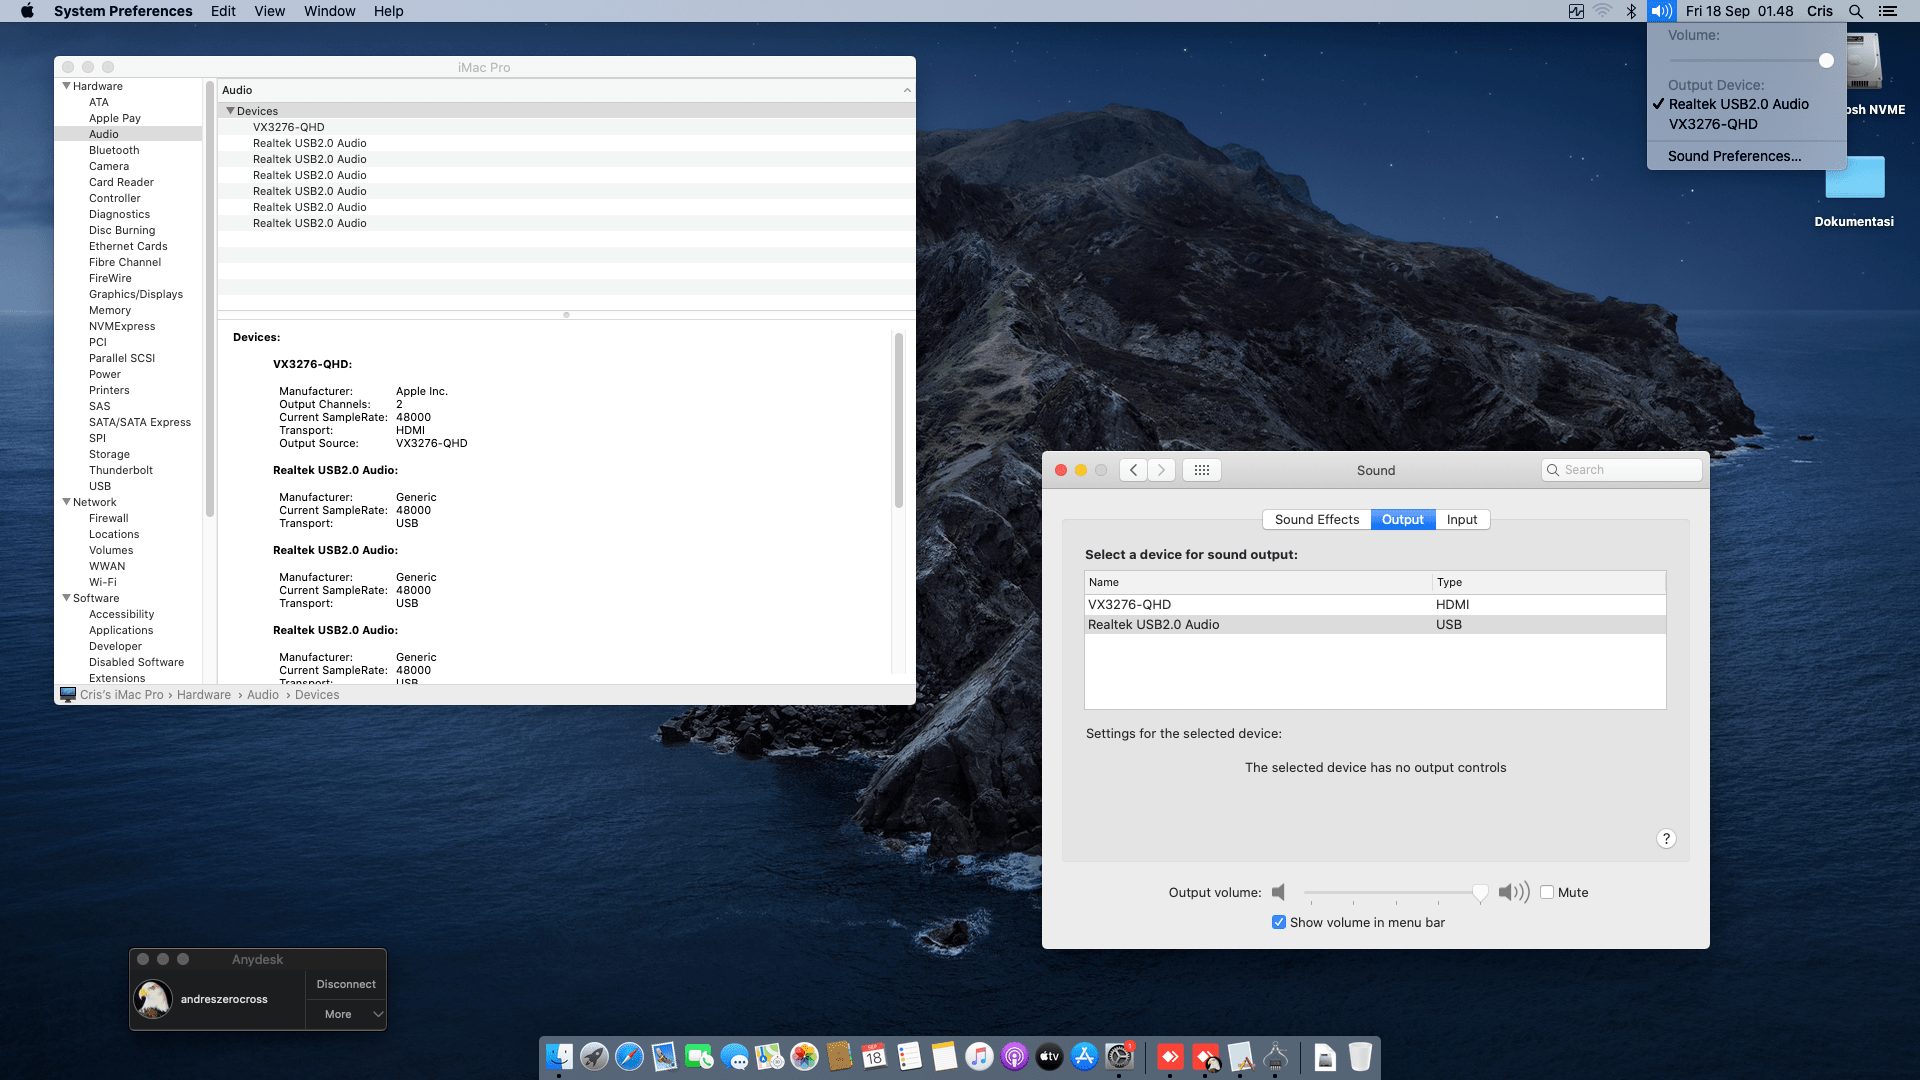
Task: Open Spotlight search magnifier in menu bar
Action: [1856, 11]
